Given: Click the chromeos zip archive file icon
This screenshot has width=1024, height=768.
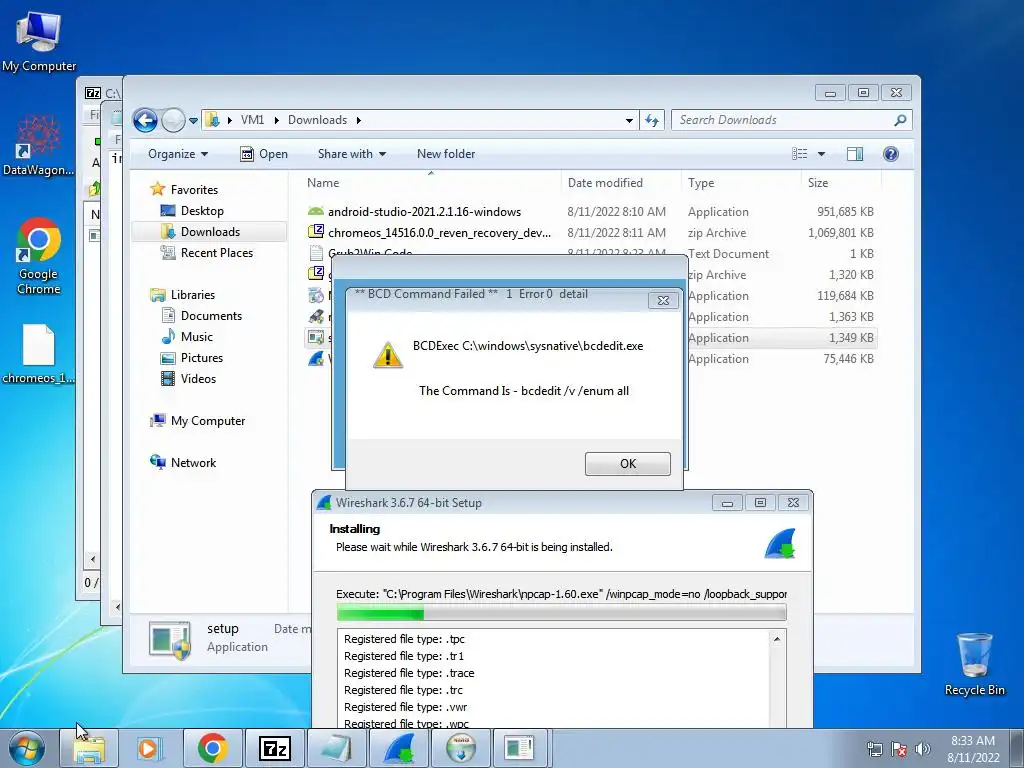Looking at the screenshot, I should [315, 232].
